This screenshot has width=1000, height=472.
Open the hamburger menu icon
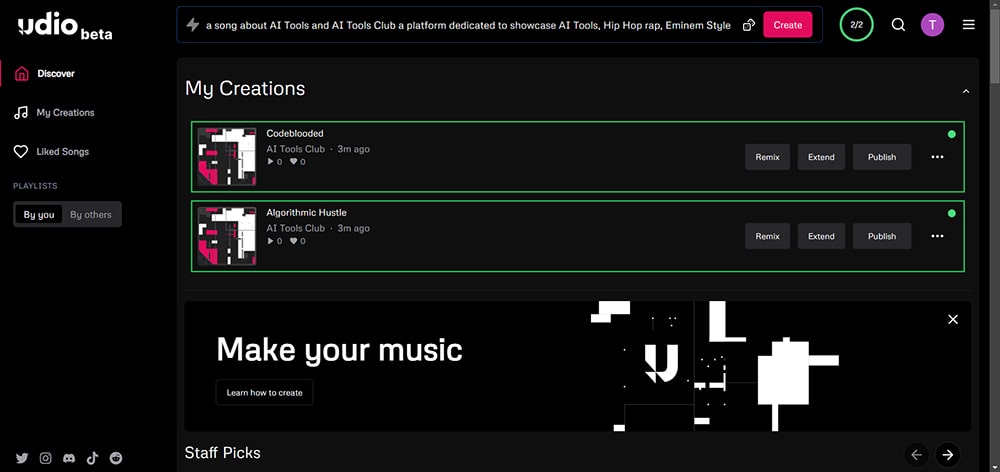point(969,25)
